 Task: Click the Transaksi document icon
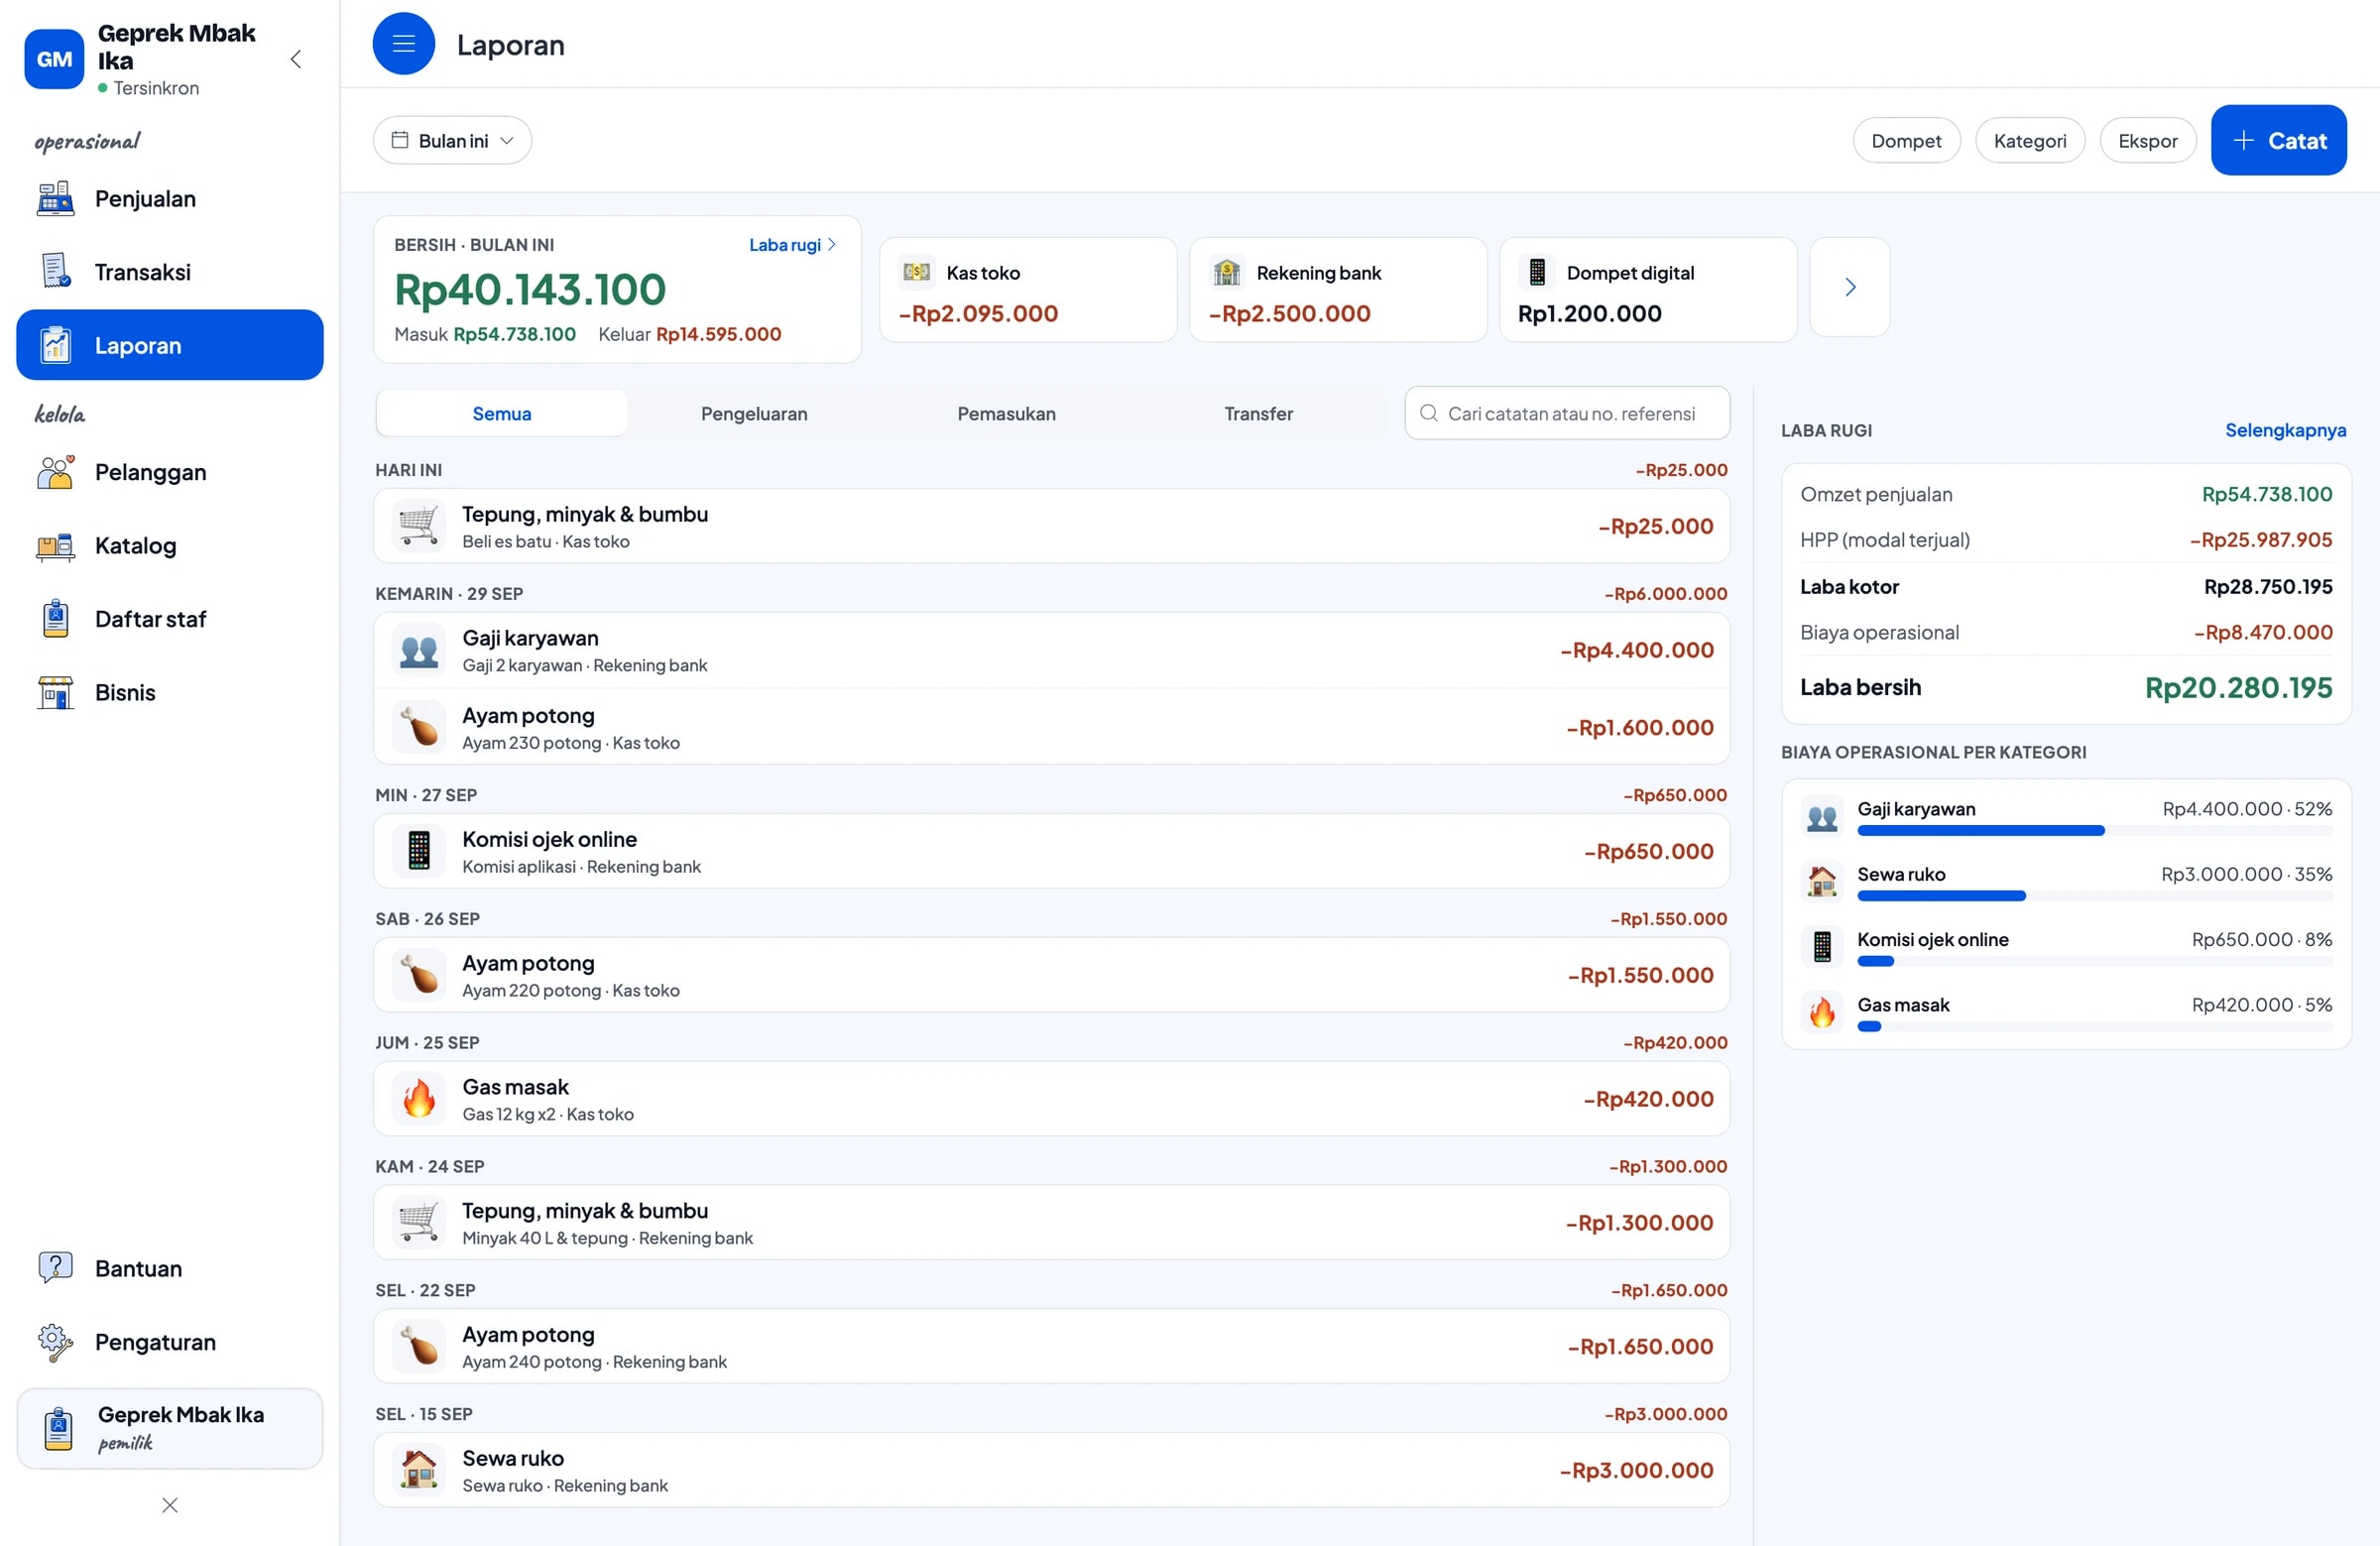tap(55, 271)
